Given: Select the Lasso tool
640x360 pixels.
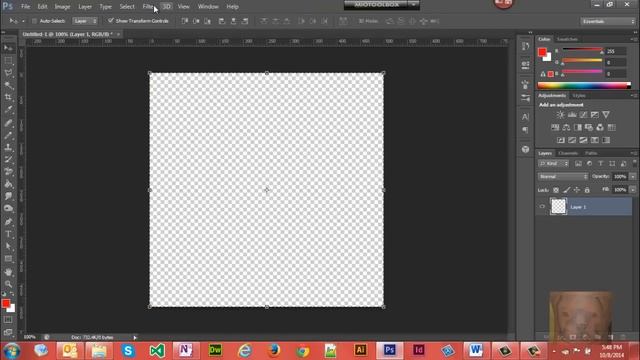Looking at the screenshot, I should point(8,73).
